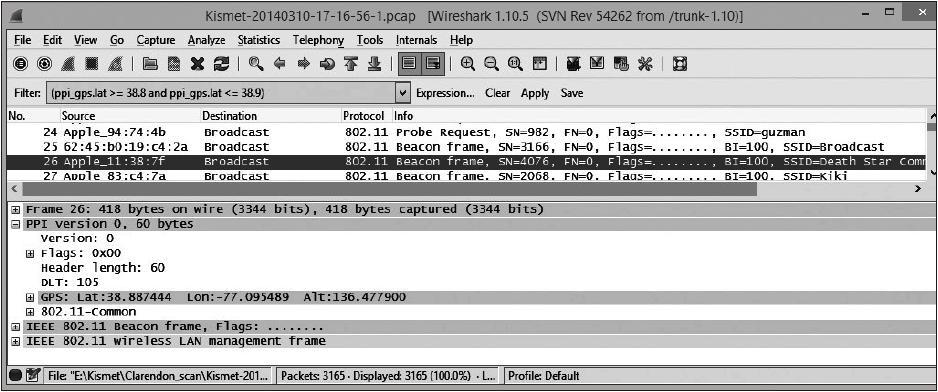Edit coloring rules icon
The width and height of the screenshot is (938, 392).
pos(621,64)
